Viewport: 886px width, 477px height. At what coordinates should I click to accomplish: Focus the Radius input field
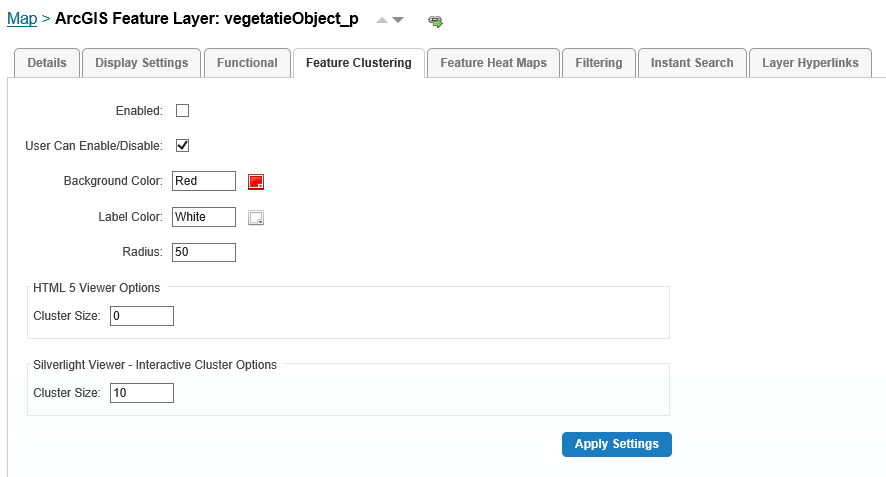coord(204,252)
